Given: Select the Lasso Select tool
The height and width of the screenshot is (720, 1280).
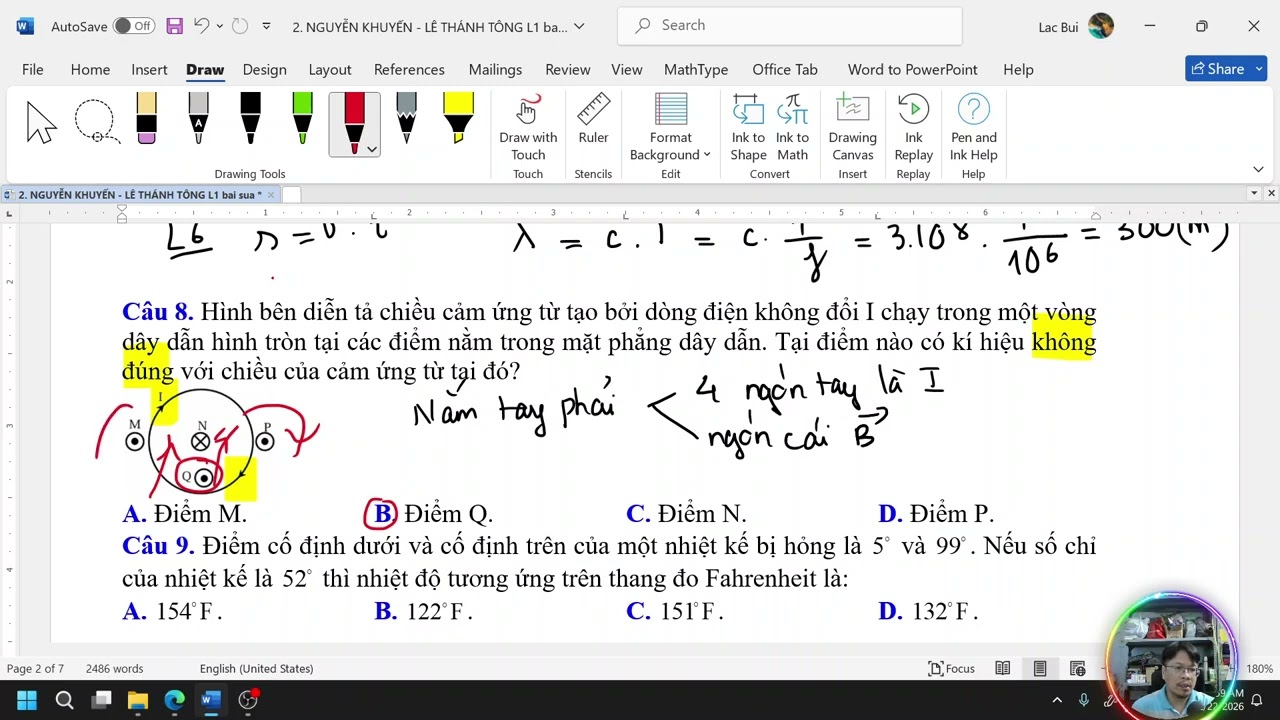Looking at the screenshot, I should coord(96,122).
